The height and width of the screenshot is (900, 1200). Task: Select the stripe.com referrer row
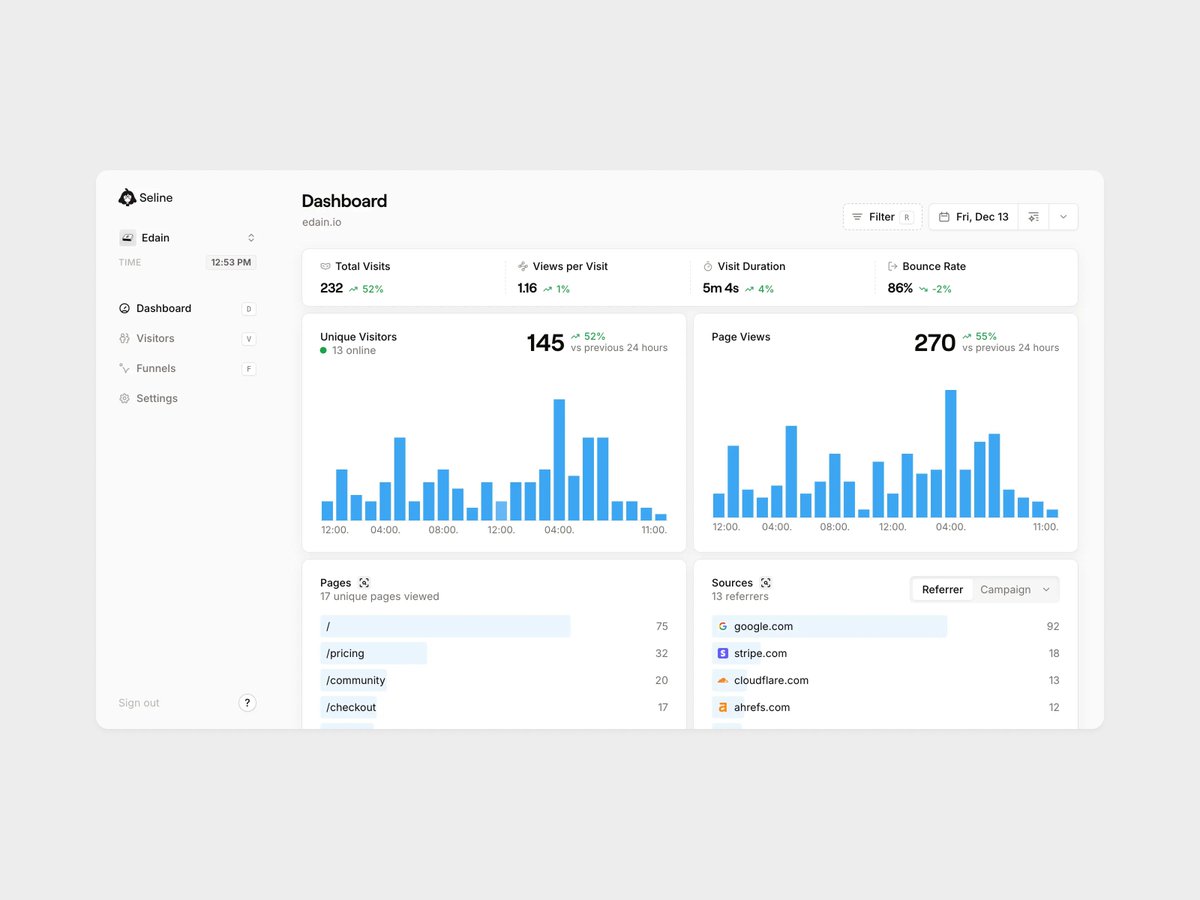[885, 653]
